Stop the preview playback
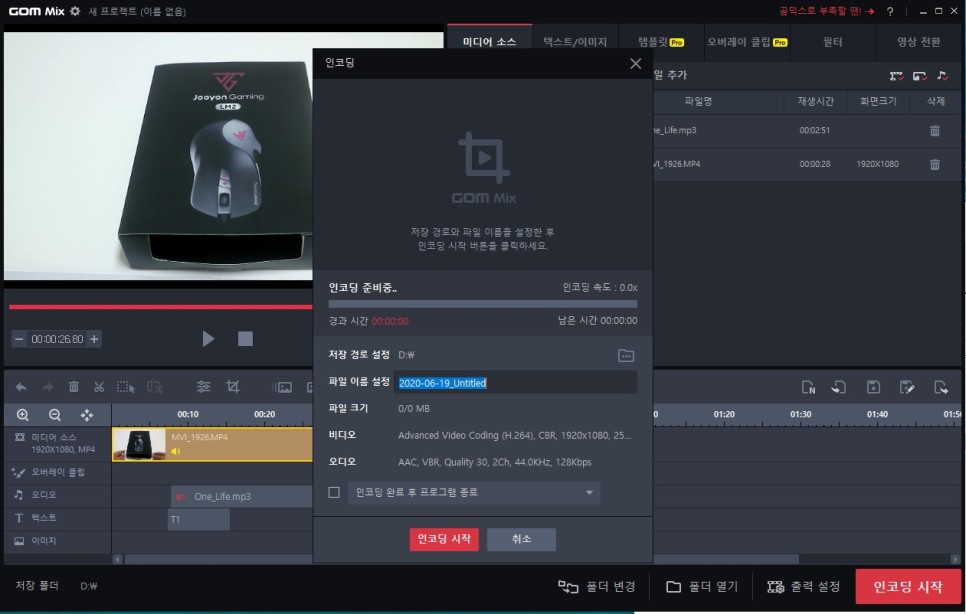Screen dimensions: 966x614 point(245,339)
